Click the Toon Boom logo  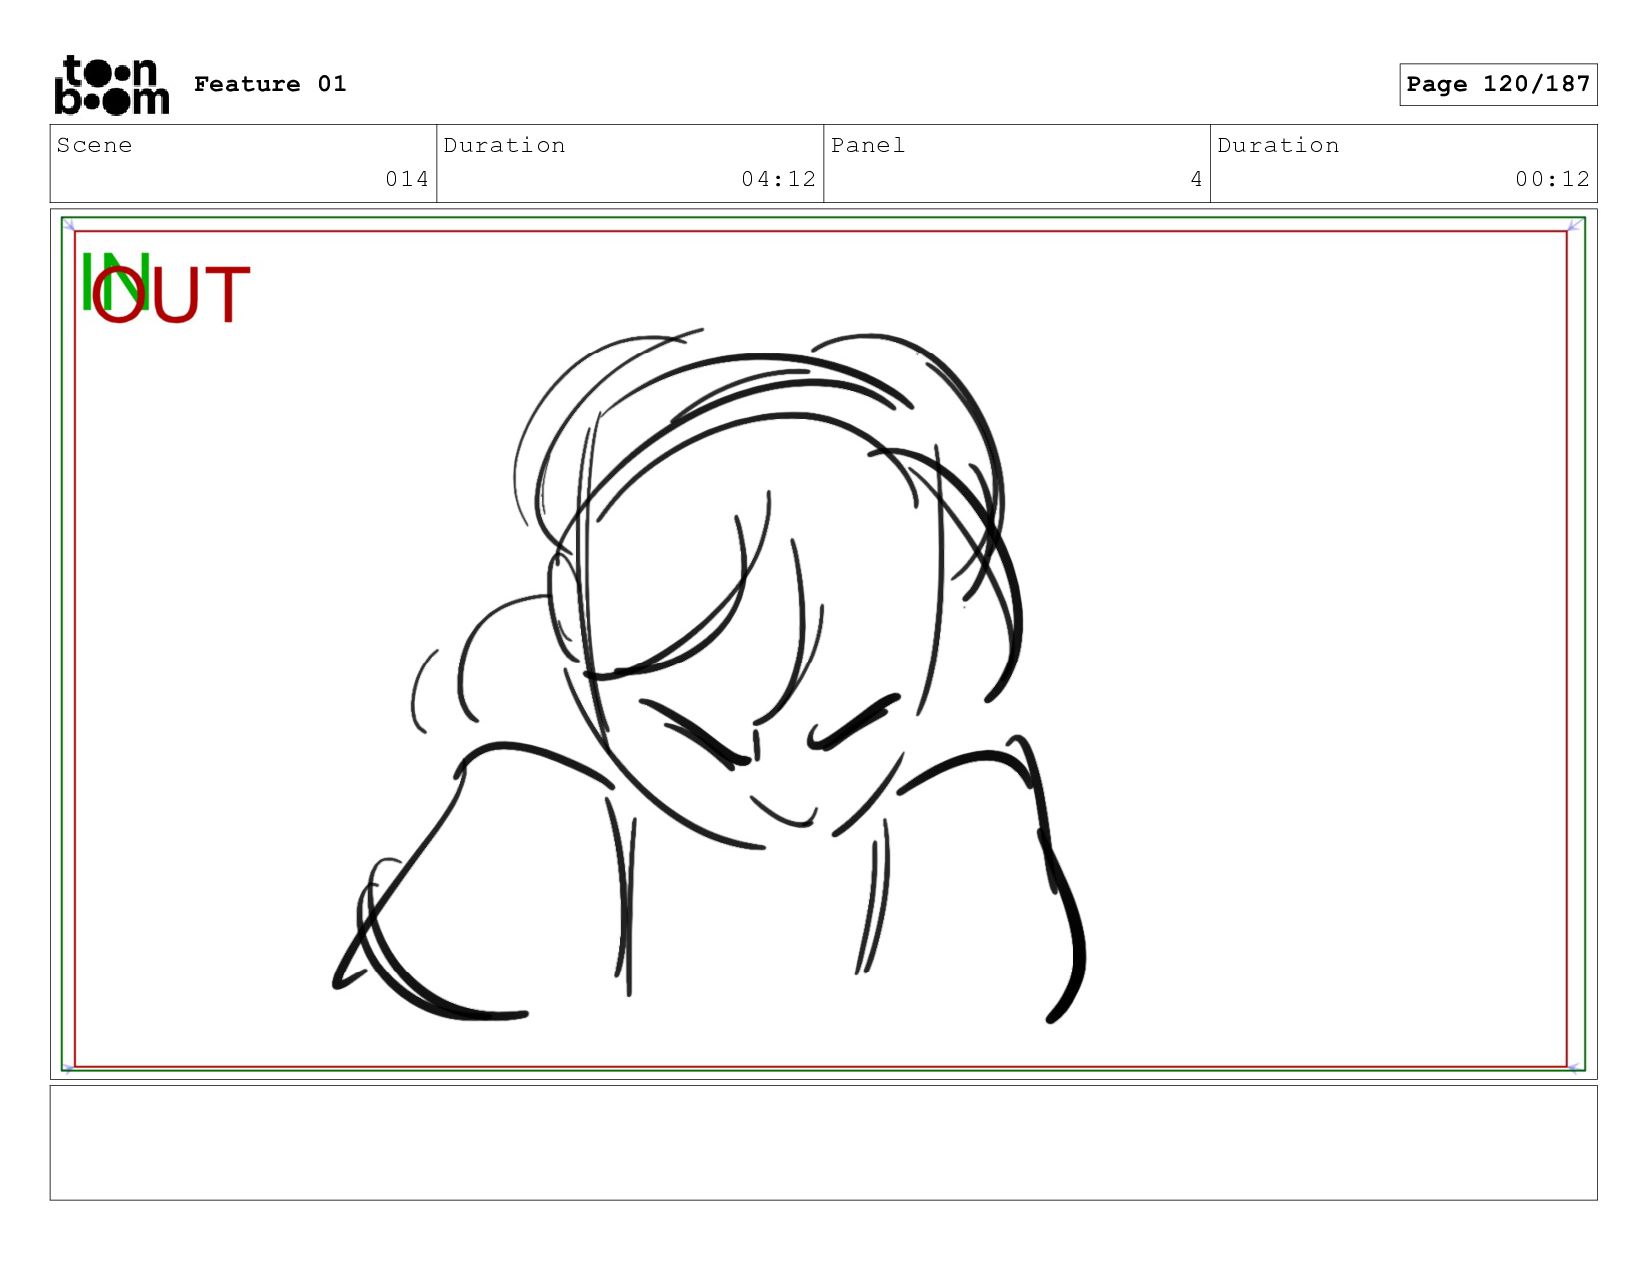tap(111, 85)
